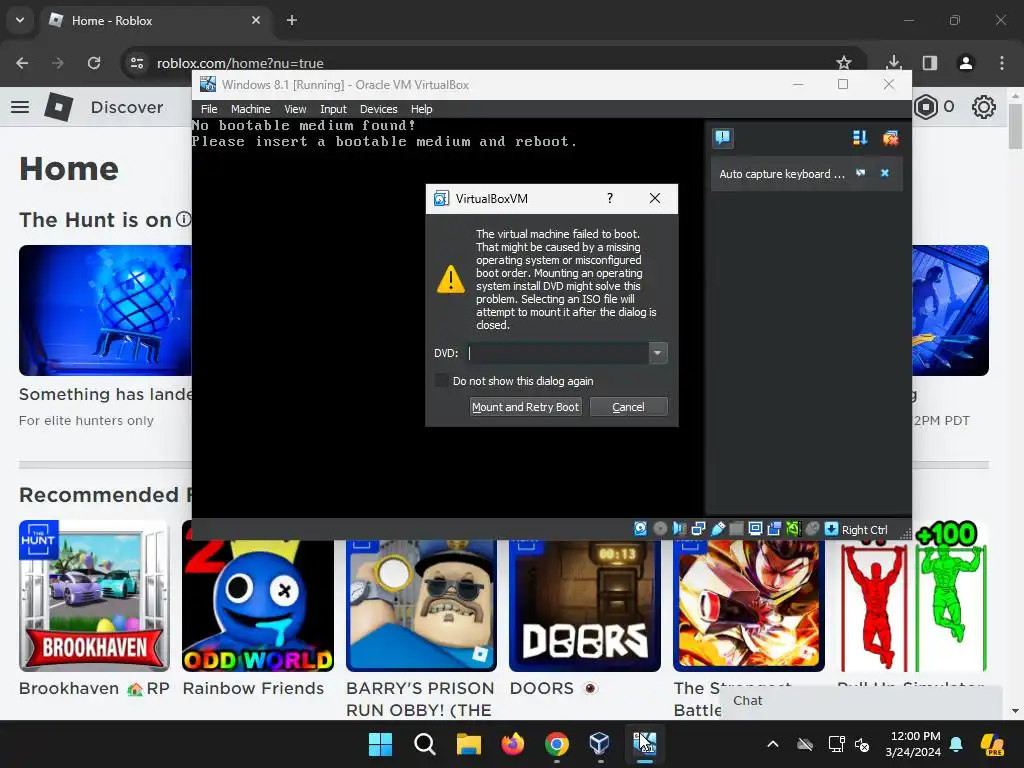This screenshot has height=768, width=1024.
Task: Open Roblox Discover link
Action: pos(127,107)
